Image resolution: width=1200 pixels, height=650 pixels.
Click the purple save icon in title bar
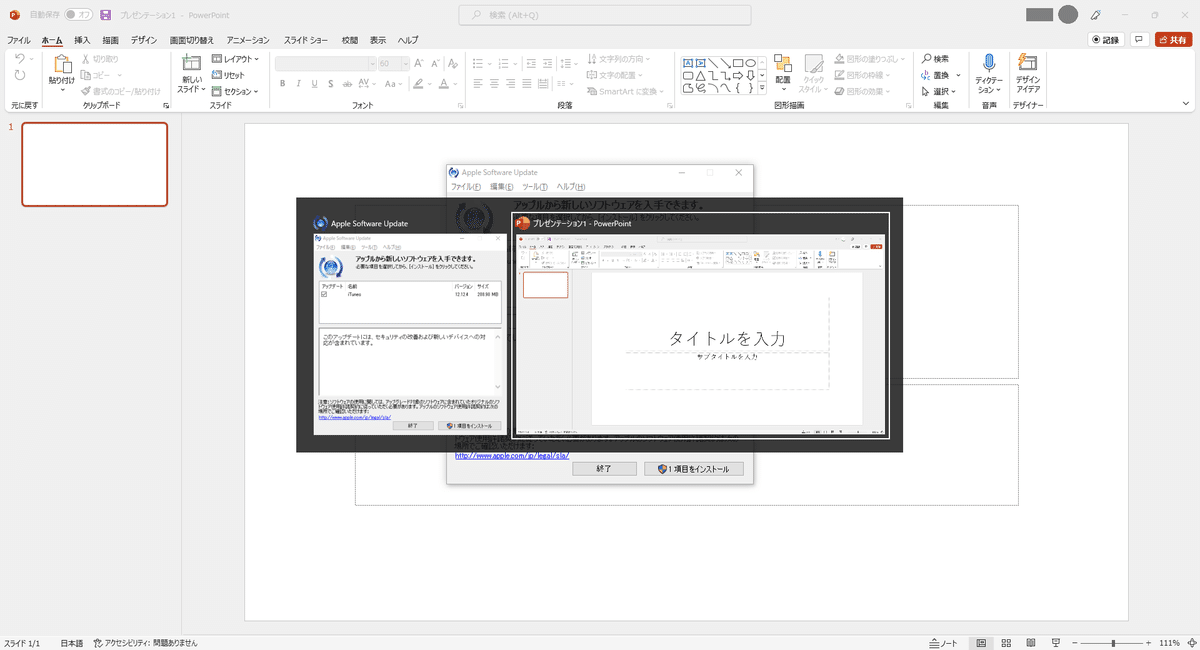pos(105,15)
